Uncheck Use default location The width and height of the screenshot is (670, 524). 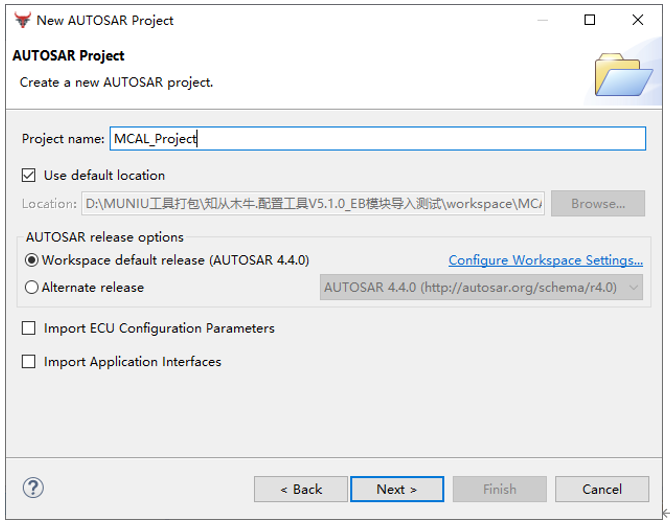coord(29,175)
